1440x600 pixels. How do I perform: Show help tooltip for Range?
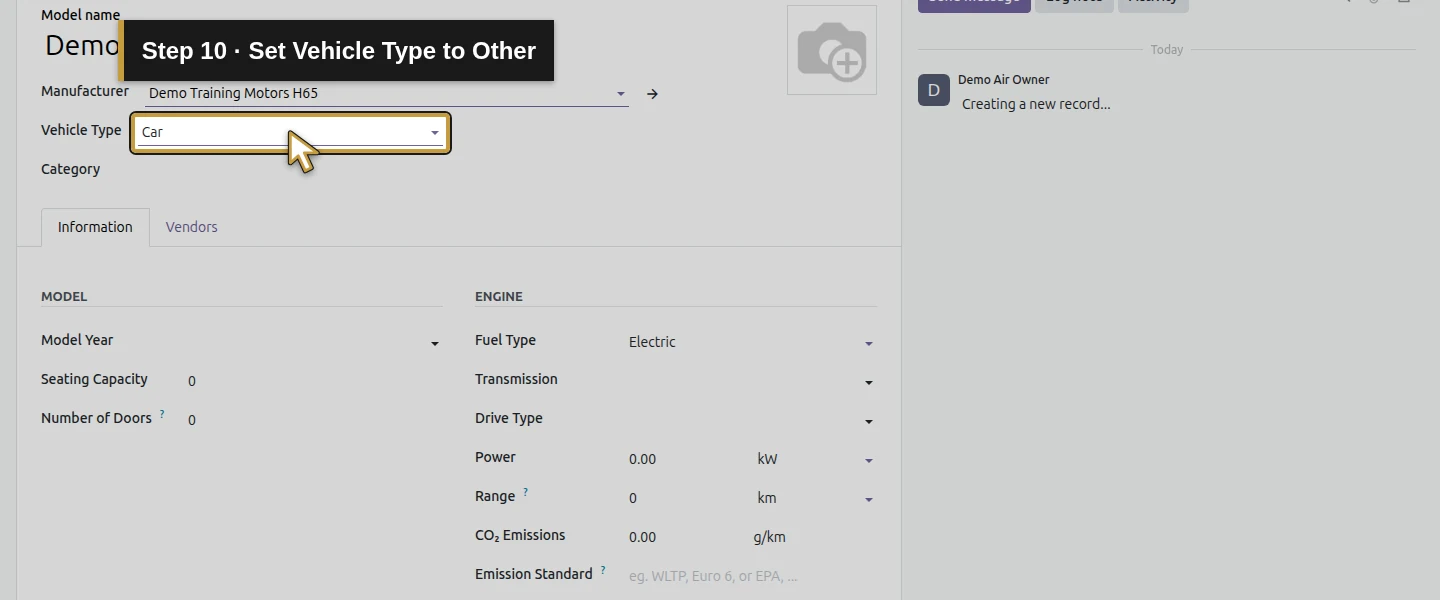point(526,492)
